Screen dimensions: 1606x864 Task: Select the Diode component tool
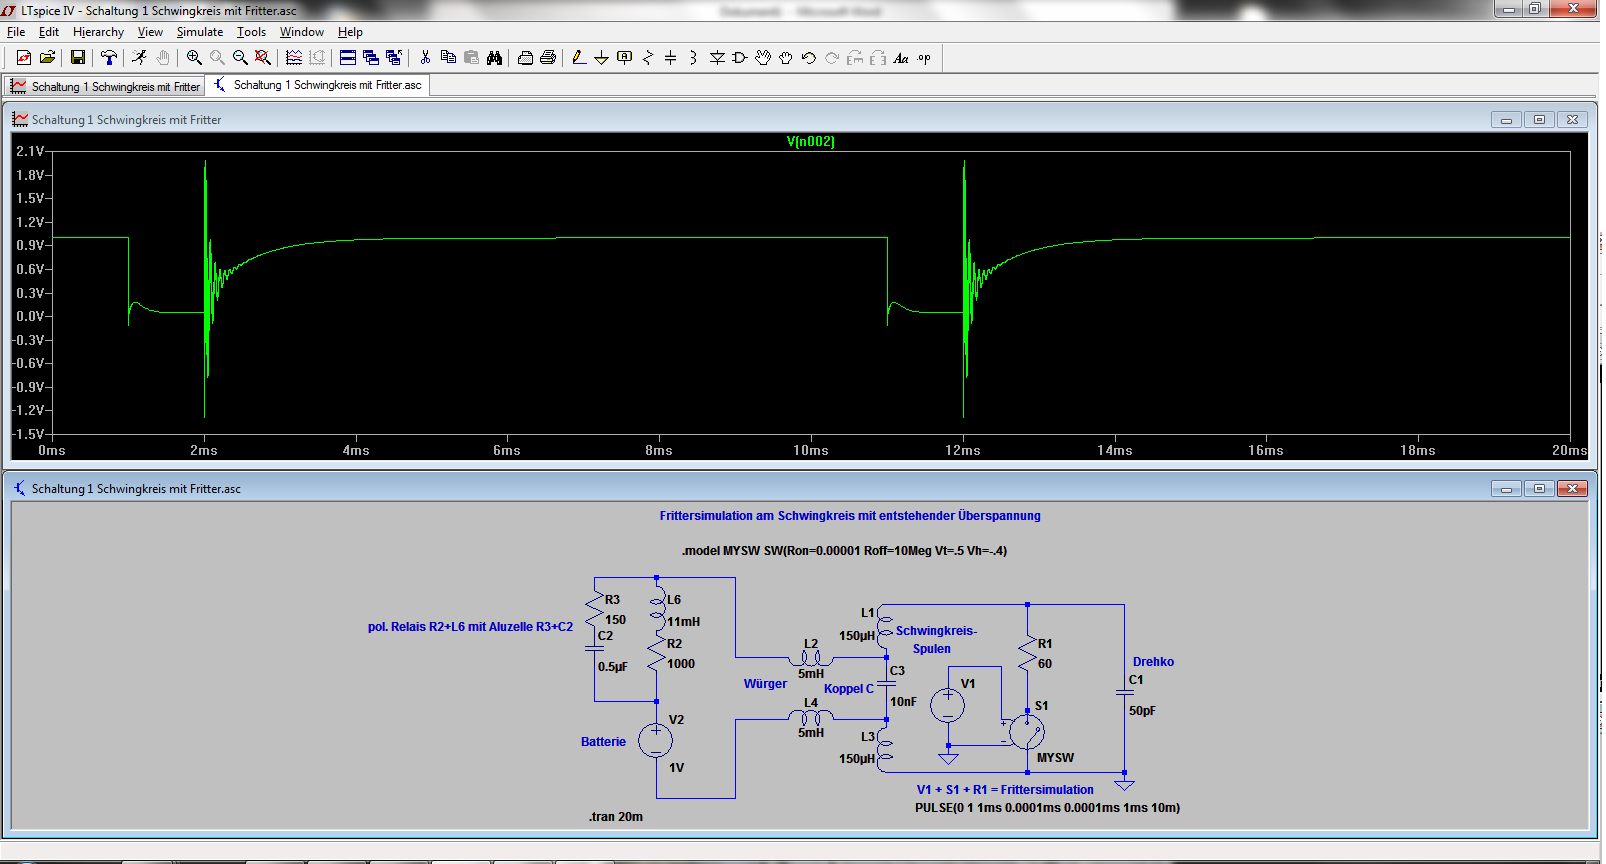(x=717, y=58)
